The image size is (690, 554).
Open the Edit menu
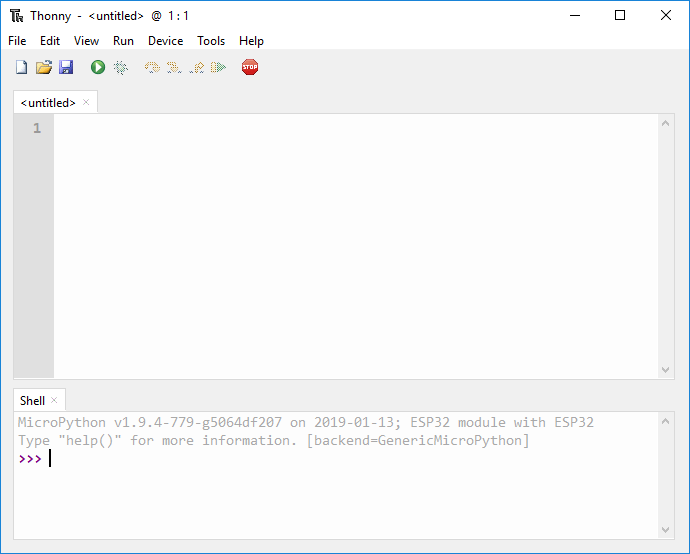click(x=50, y=41)
